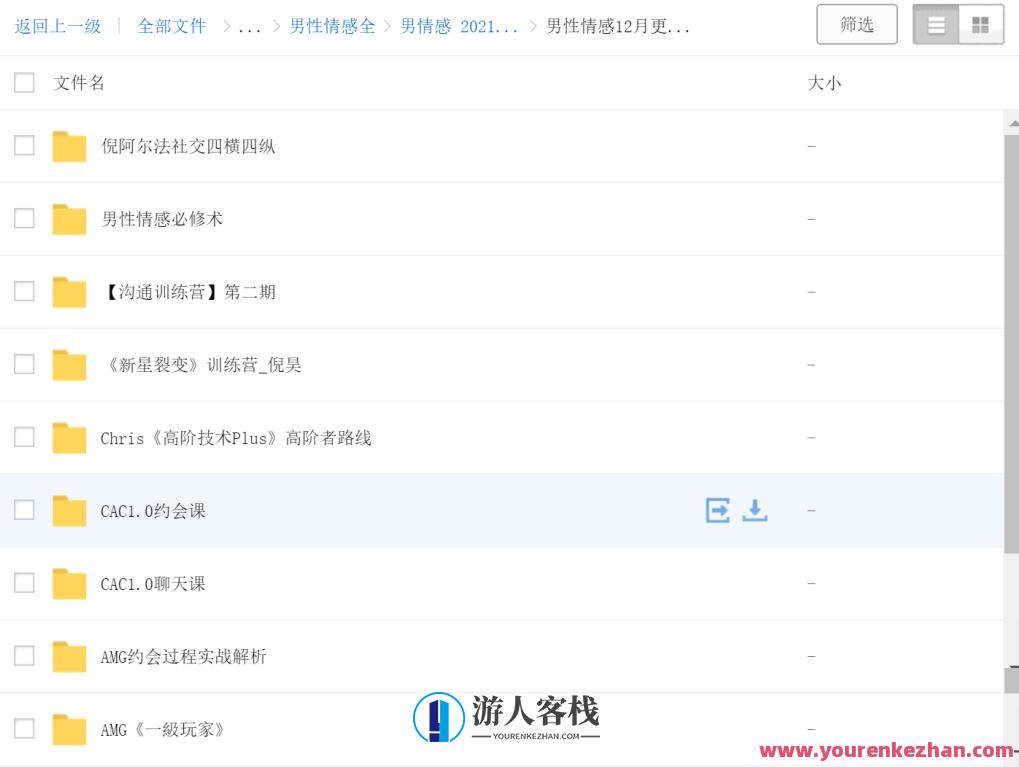Screen dimensions: 1019x767
Task: Select the Chris《高阶技术Plus》 checkbox
Action: pyautogui.click(x=24, y=437)
